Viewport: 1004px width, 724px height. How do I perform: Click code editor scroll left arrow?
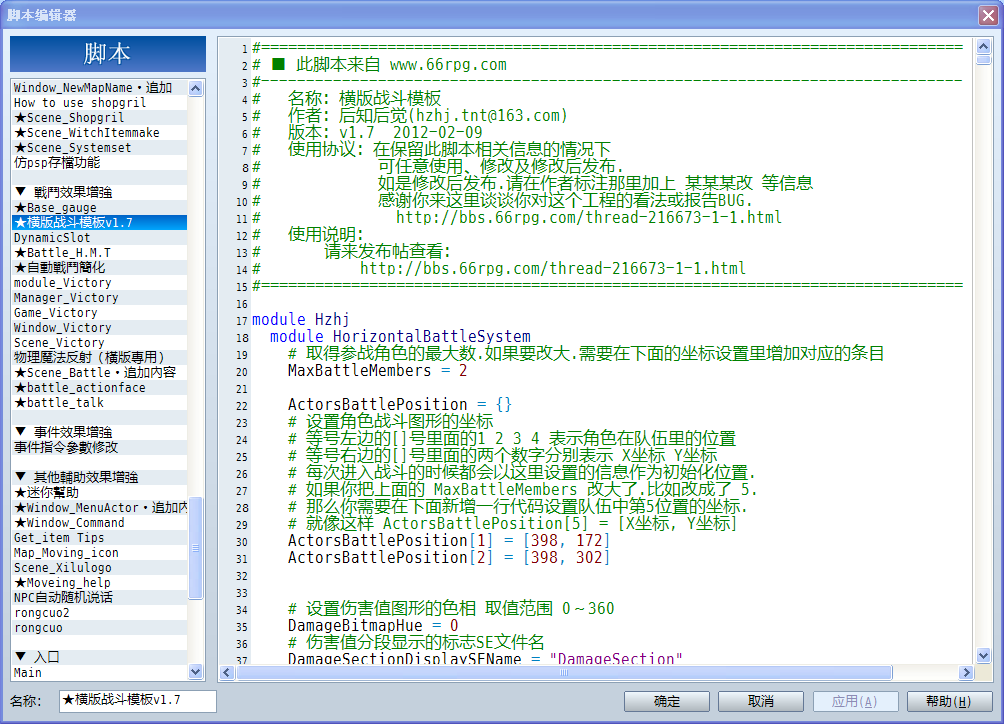pos(227,672)
